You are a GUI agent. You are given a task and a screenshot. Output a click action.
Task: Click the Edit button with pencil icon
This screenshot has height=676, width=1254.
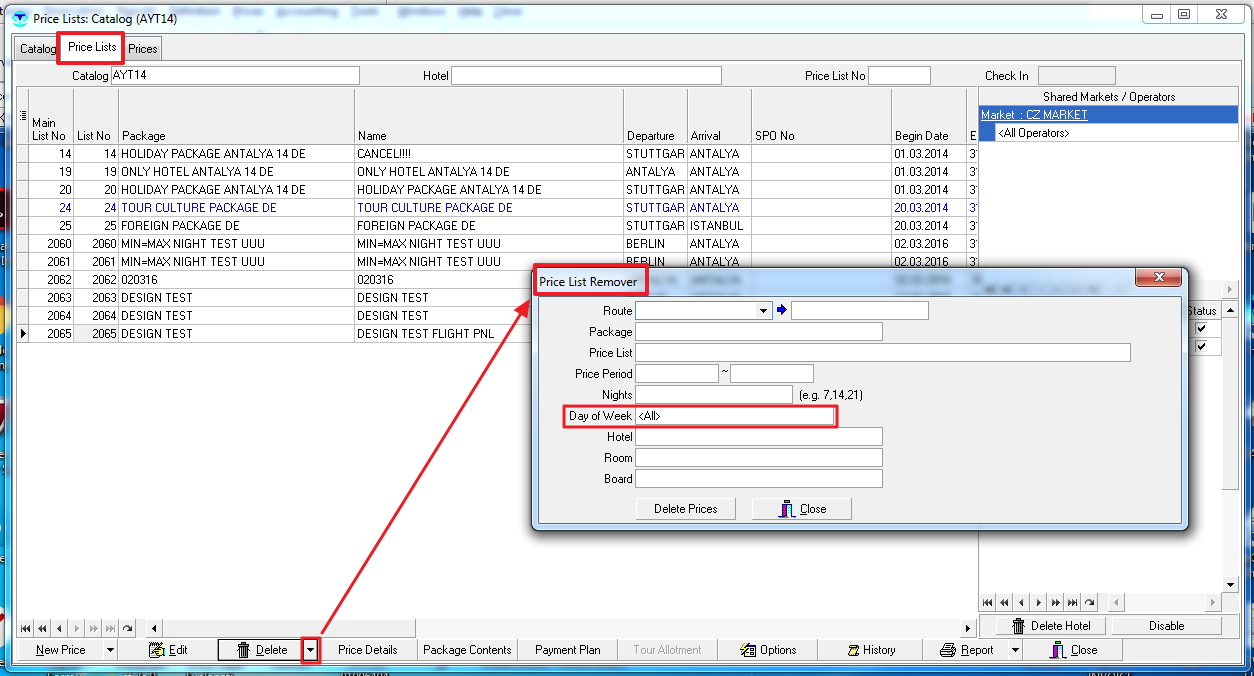168,650
